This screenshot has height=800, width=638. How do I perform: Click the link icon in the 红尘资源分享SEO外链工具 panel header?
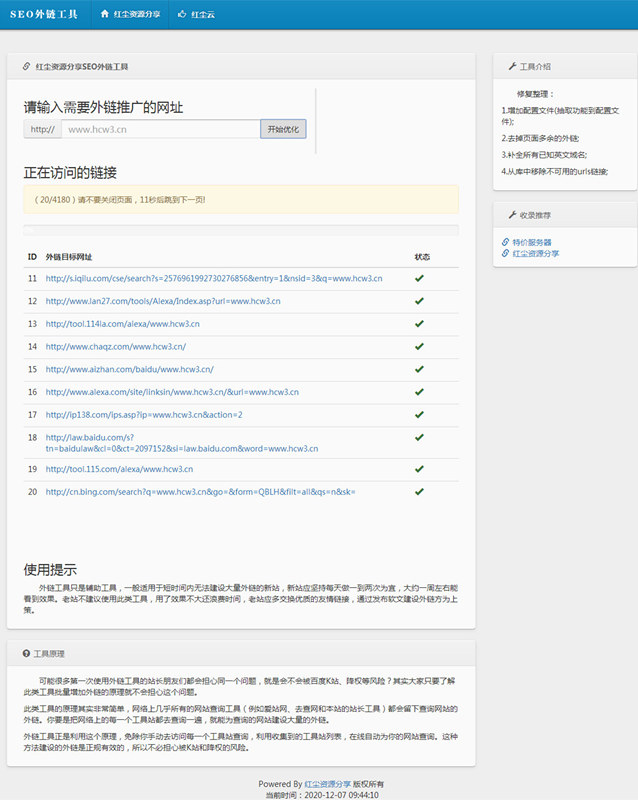(x=27, y=66)
